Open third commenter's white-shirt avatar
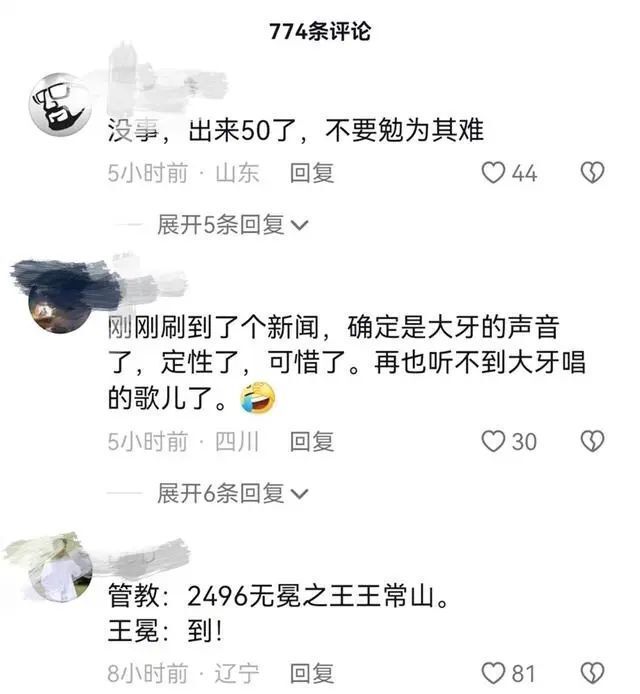This screenshot has height=694, width=640. pos(60,571)
